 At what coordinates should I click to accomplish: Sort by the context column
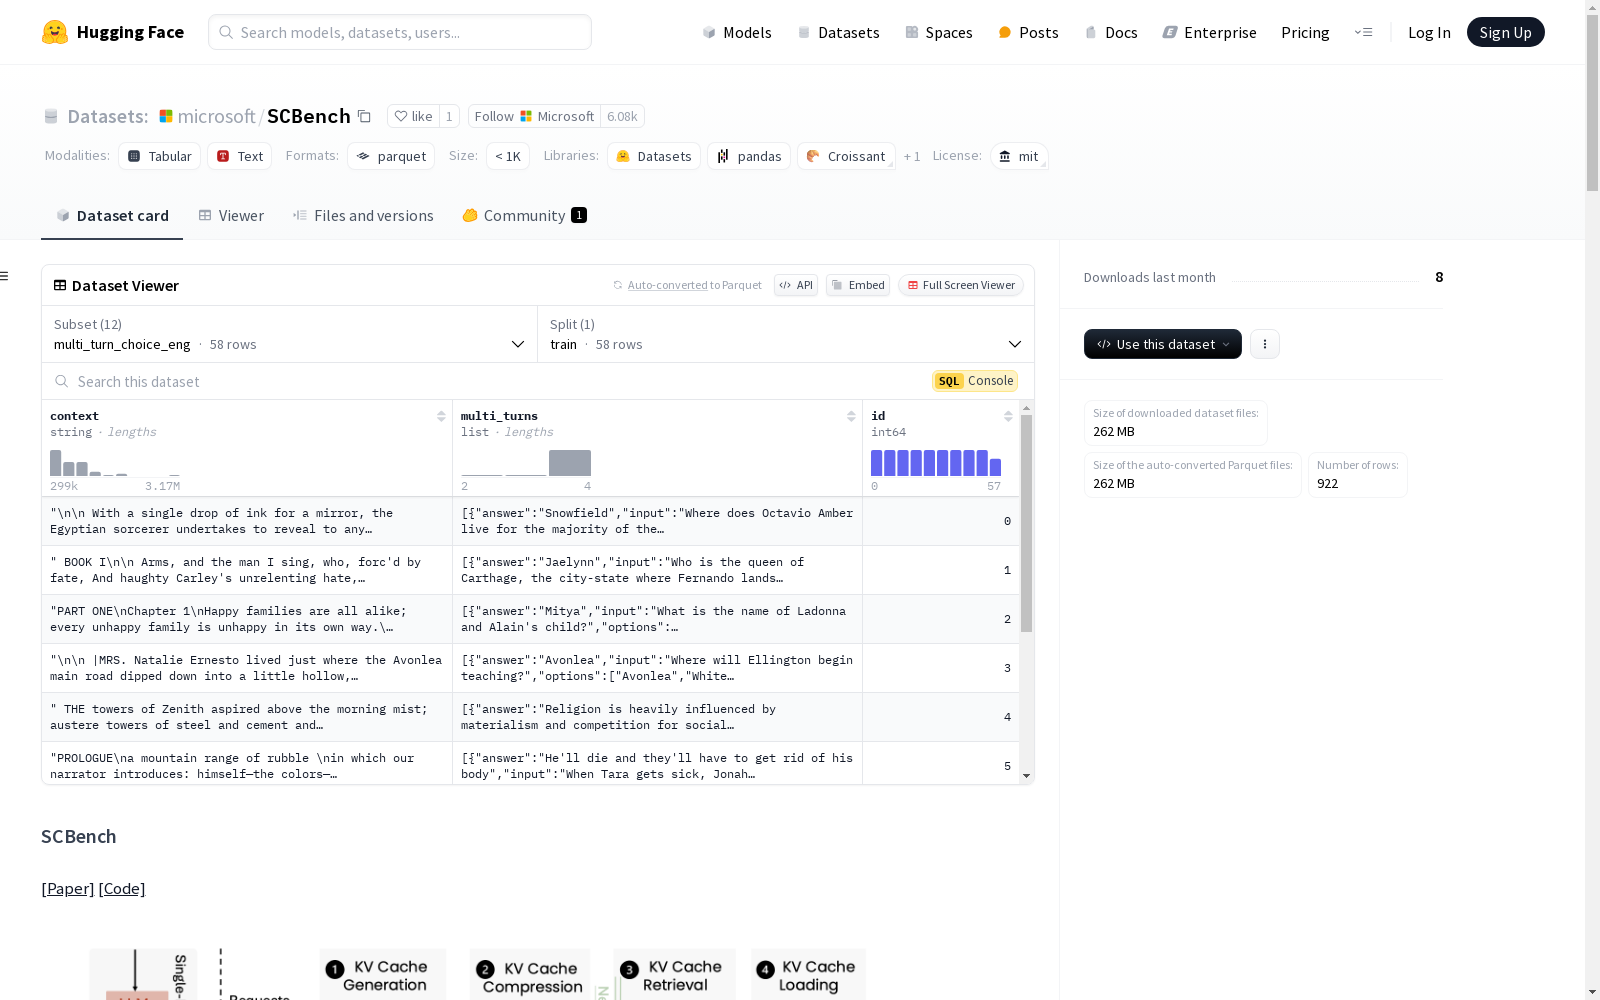tap(441, 416)
